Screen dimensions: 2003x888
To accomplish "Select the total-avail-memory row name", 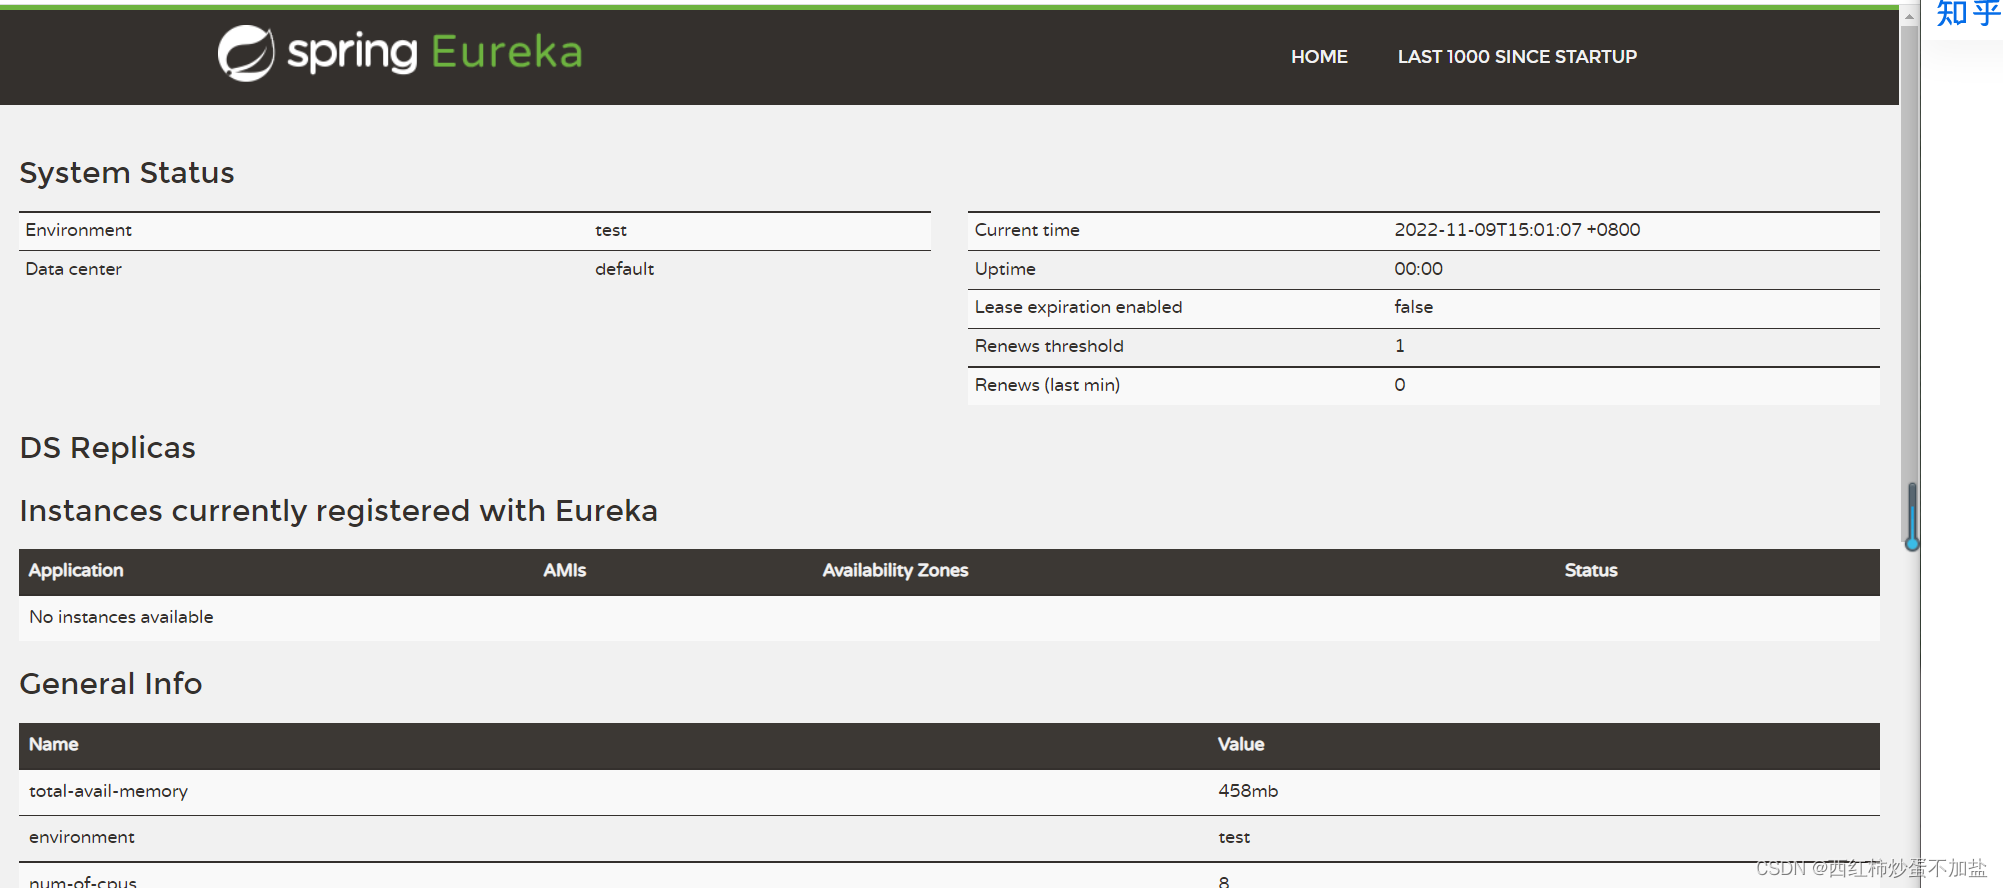I will [x=108, y=791].
